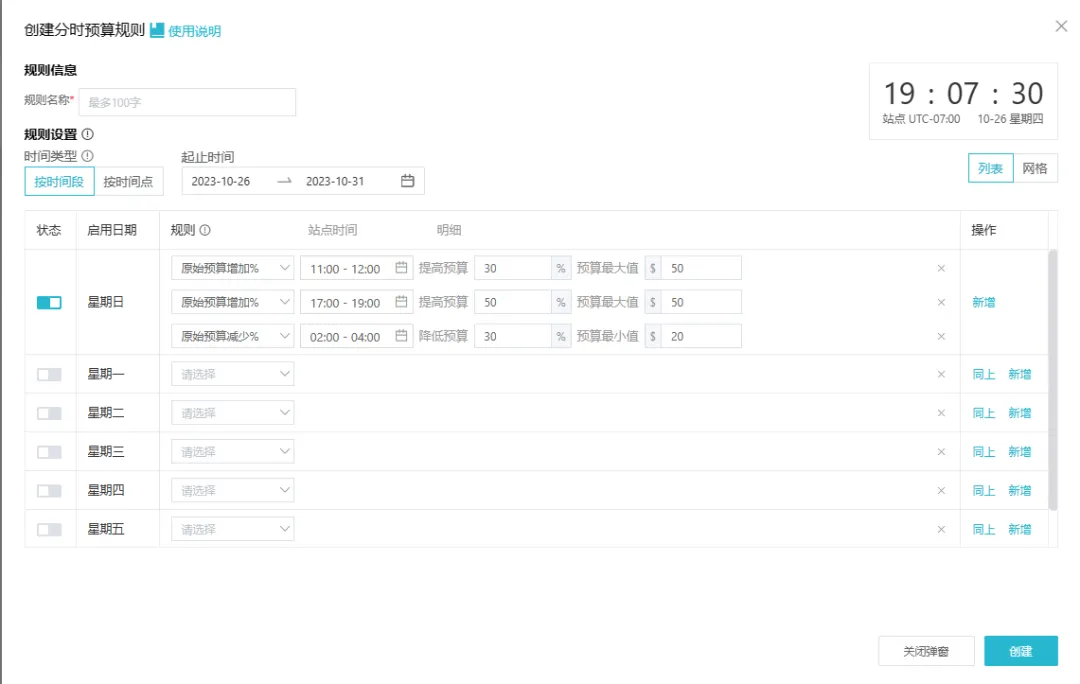The image size is (1080, 684).
Task: Click 预算最大值 field in 11:00 - 12:00 row
Action: (x=701, y=268)
